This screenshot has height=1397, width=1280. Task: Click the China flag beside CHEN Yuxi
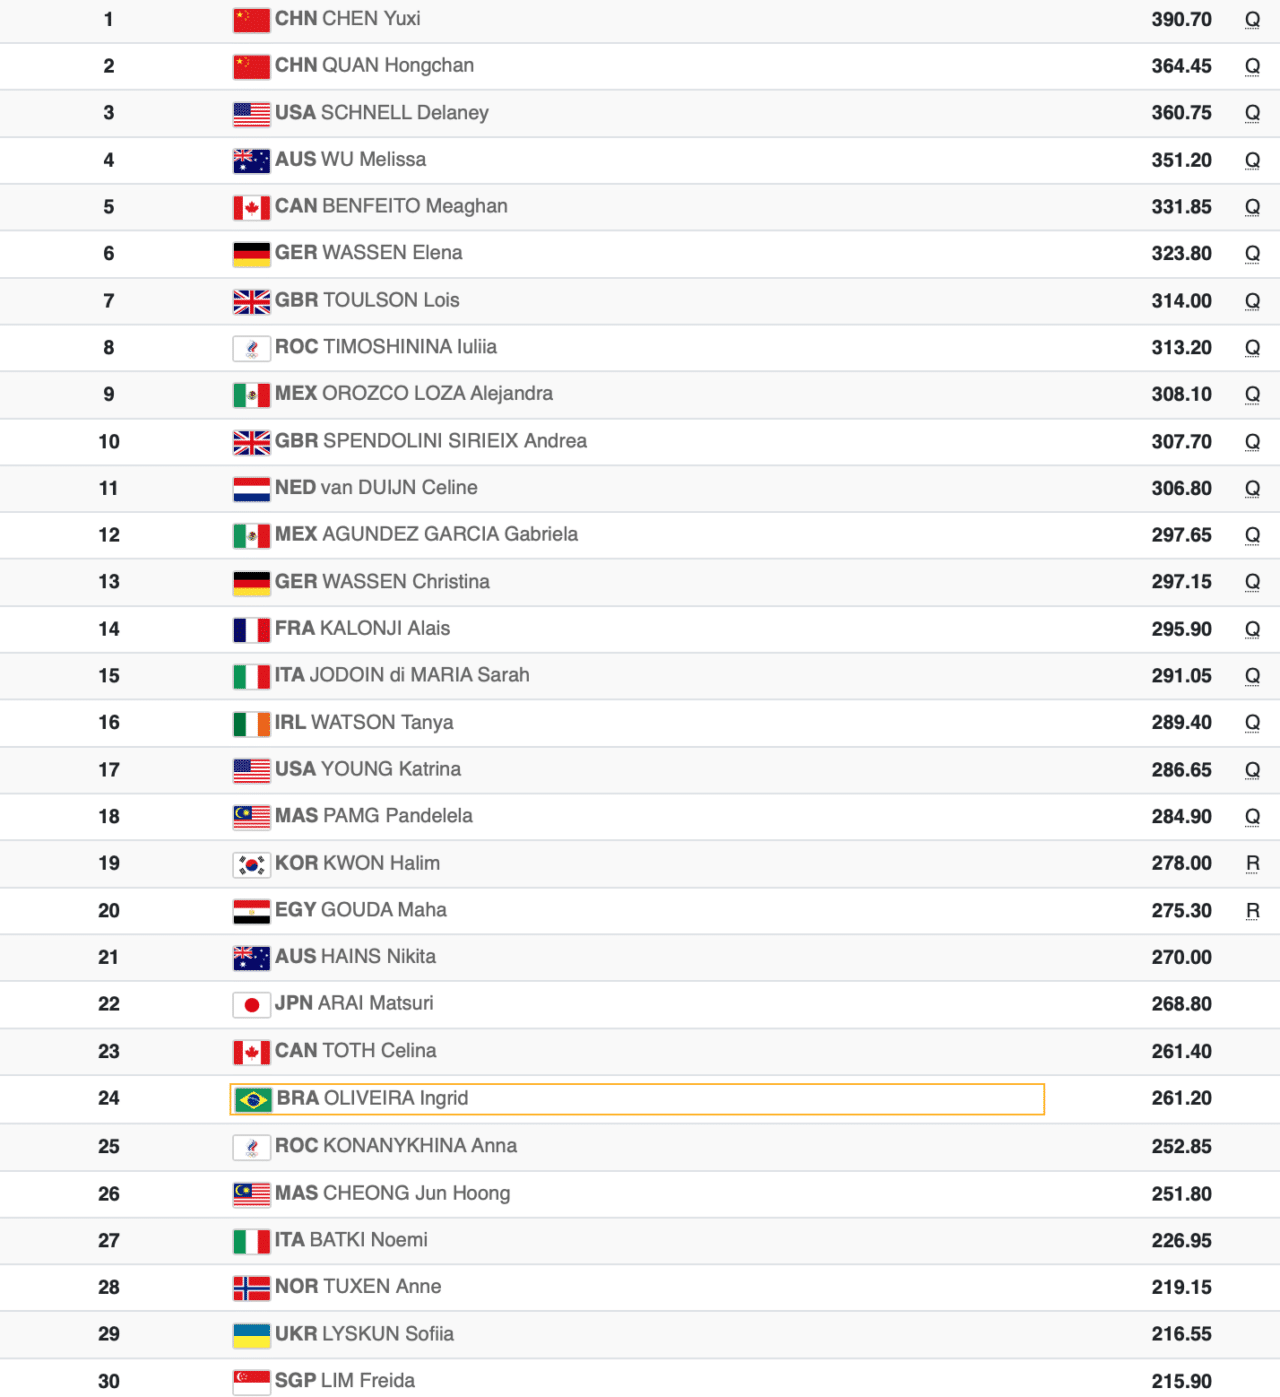251,20
